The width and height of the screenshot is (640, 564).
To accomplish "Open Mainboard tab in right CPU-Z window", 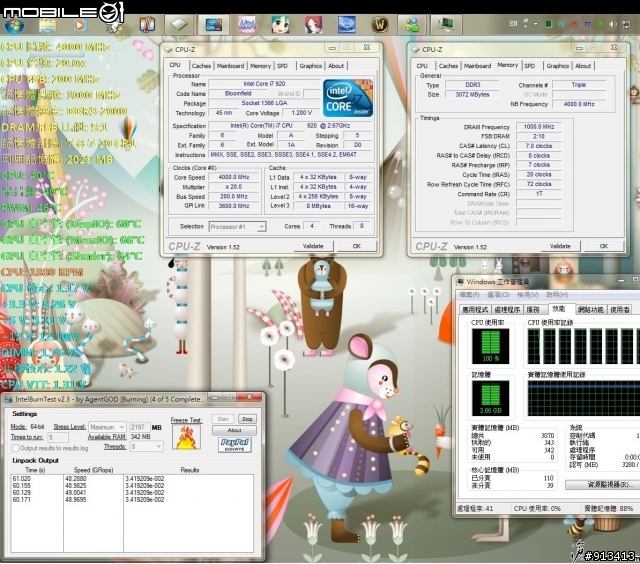I will click(477, 66).
